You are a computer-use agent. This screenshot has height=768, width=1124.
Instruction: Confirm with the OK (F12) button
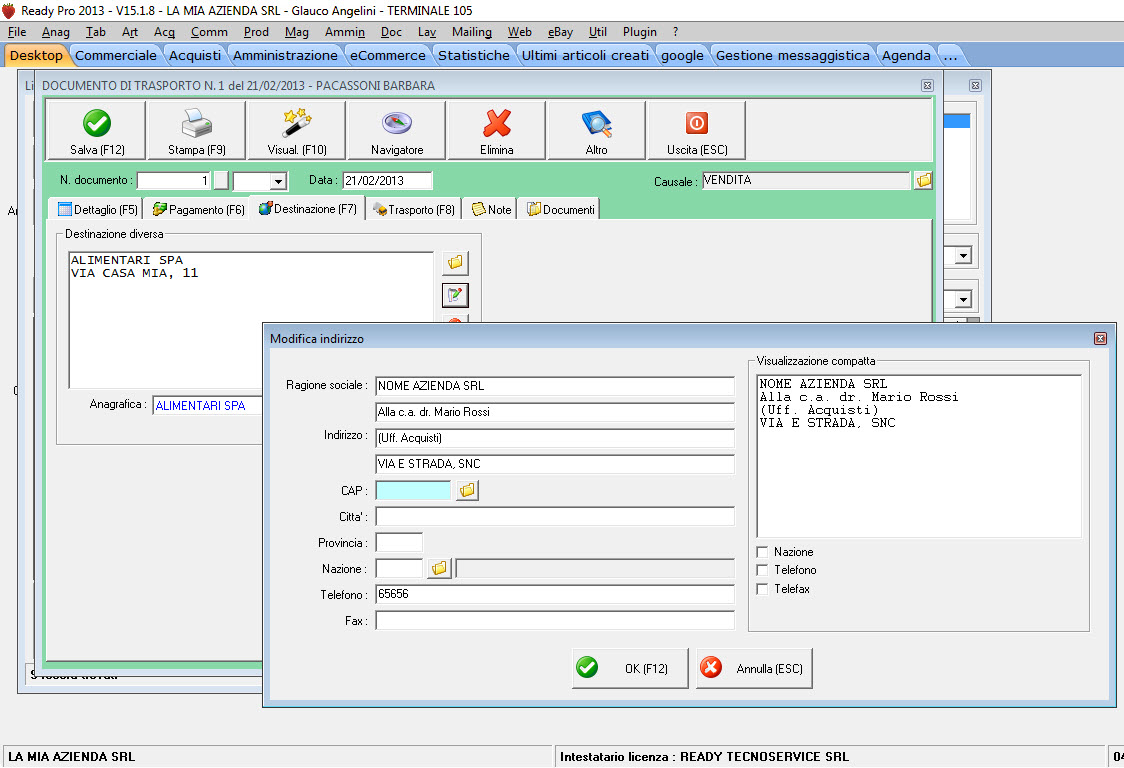[630, 669]
